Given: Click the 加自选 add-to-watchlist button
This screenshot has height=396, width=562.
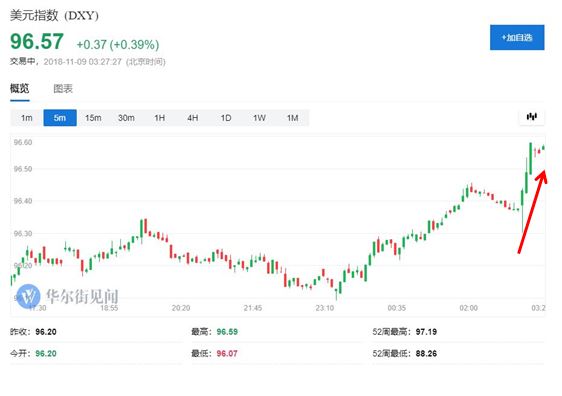Looking at the screenshot, I should [517, 37].
